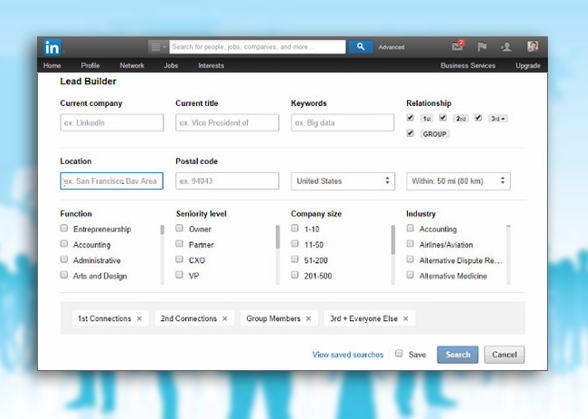
Task: Click the blue Search button
Action: (x=458, y=354)
